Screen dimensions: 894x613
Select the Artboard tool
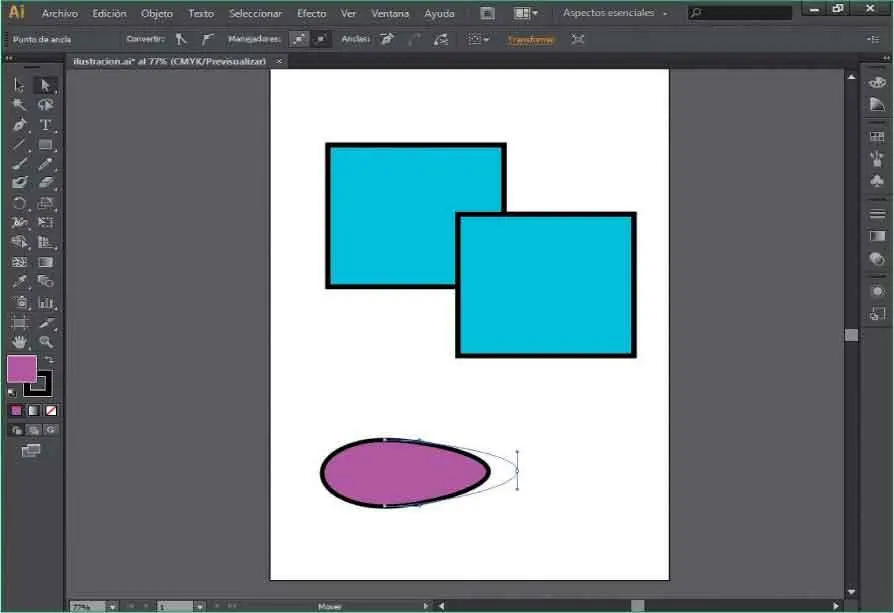(19, 323)
